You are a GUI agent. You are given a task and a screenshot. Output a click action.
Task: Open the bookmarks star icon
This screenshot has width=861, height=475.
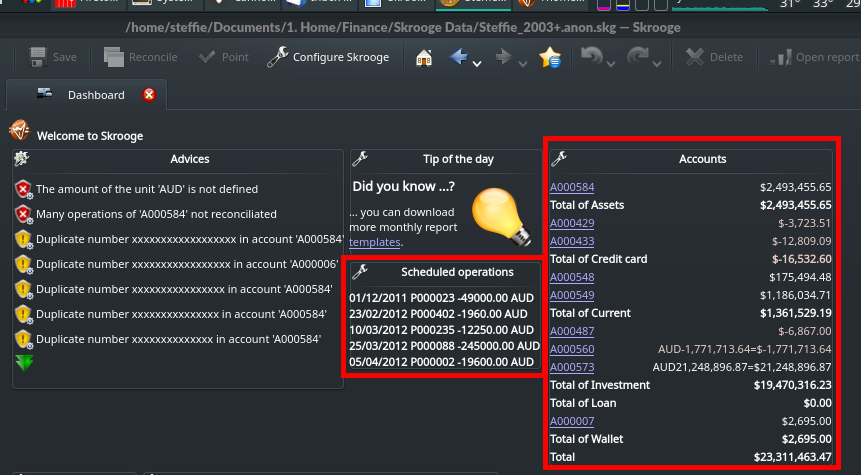(550, 57)
